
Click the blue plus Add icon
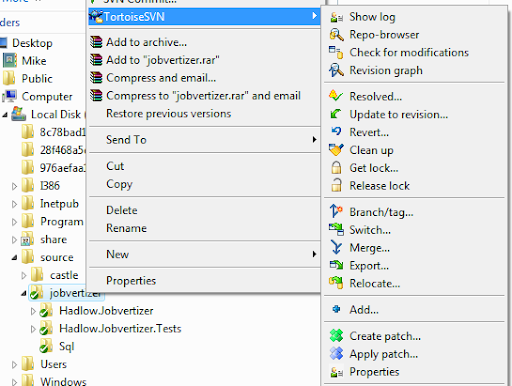click(336, 309)
